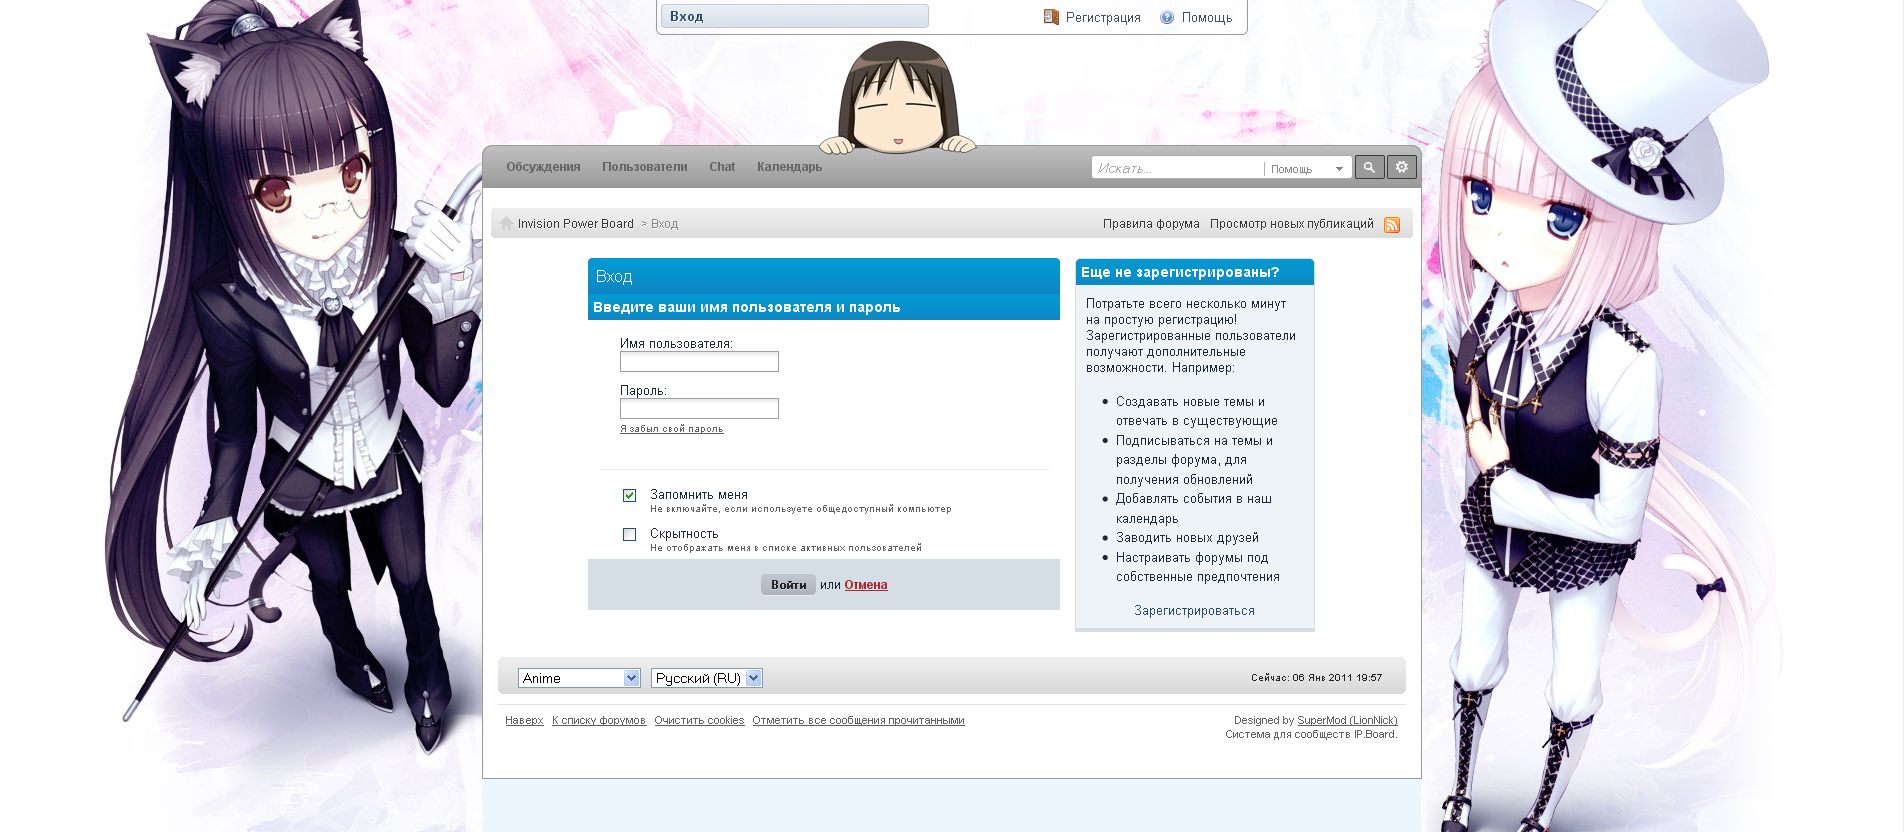This screenshot has height=832, width=1904.
Task: Click "Invision Power Board" breadcrumb link
Action: pos(576,224)
